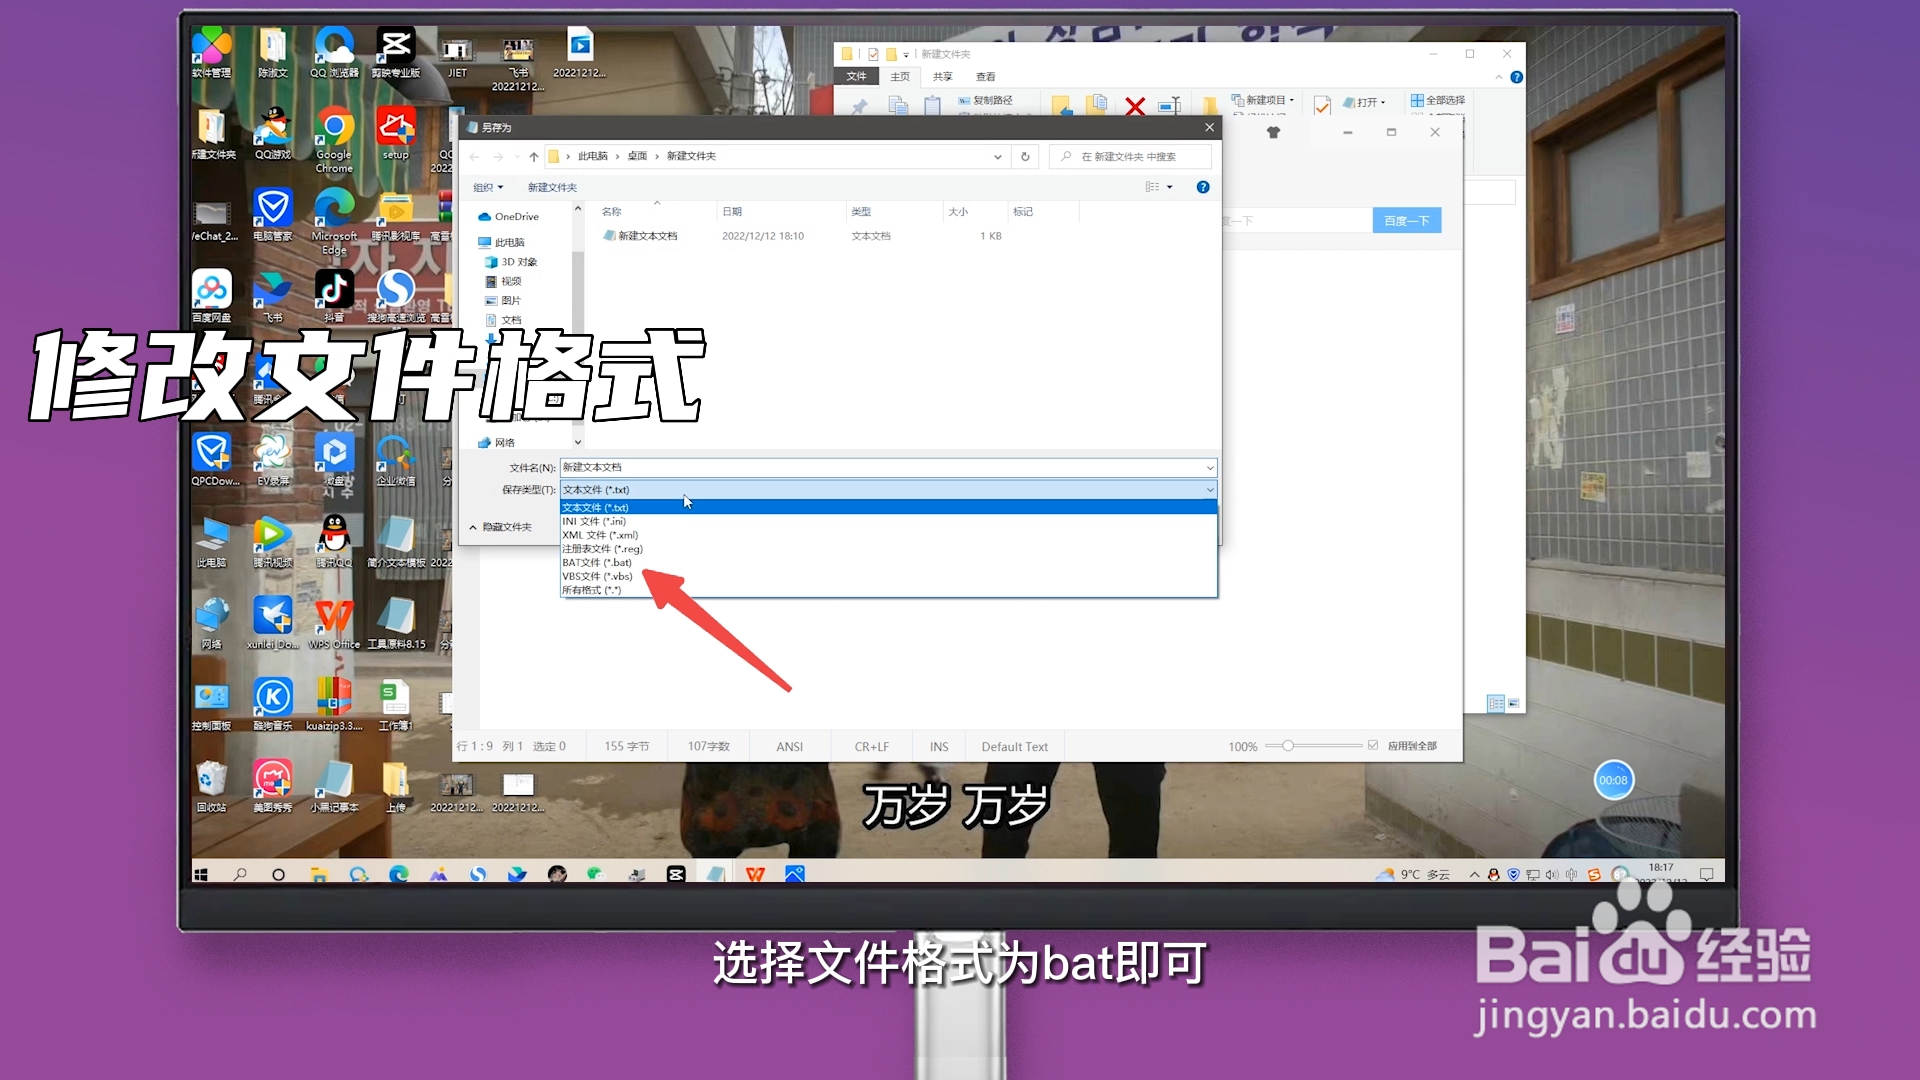Viewport: 1920px width, 1080px height.
Task: Collapse folders with 隐藏文件夹 toggle
Action: tap(501, 527)
